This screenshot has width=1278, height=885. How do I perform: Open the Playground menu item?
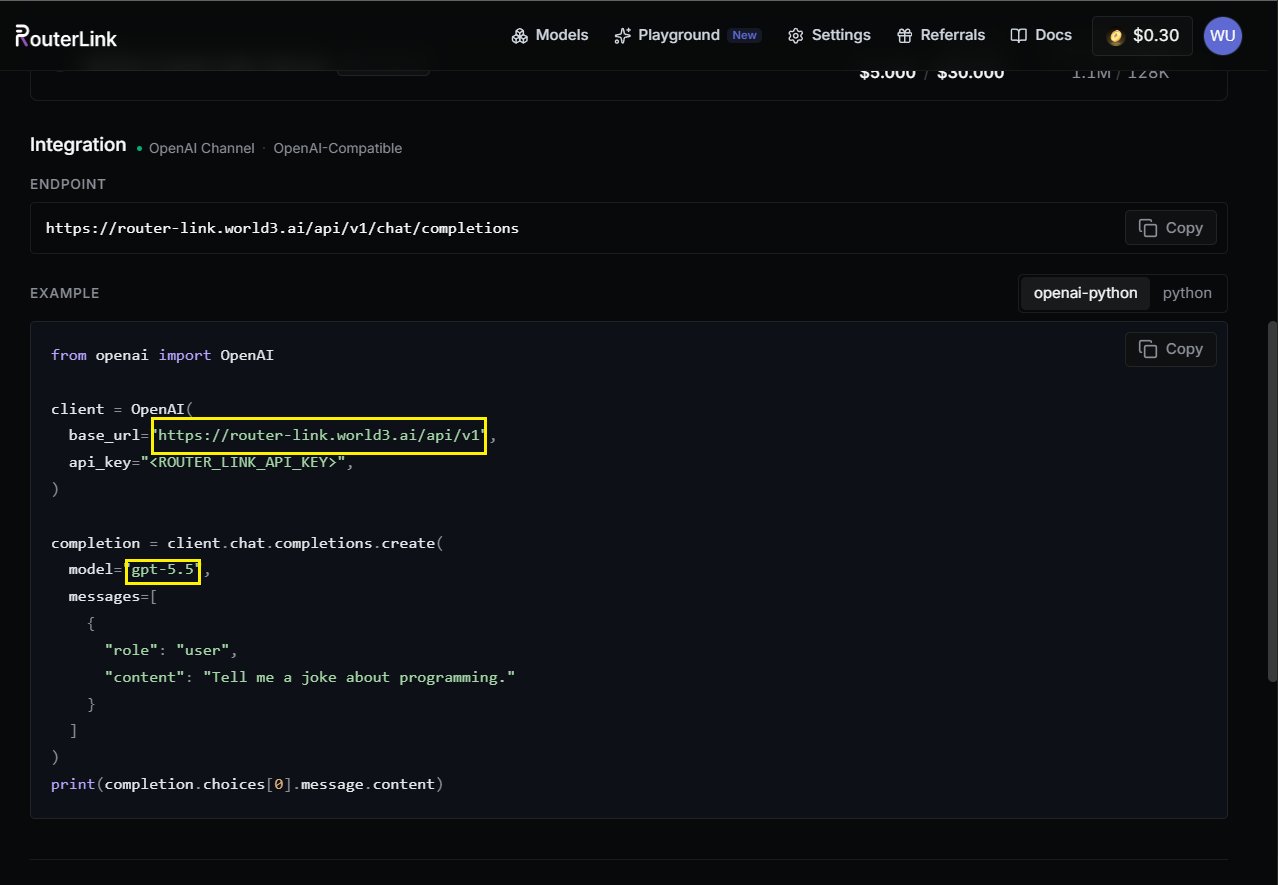click(667, 35)
